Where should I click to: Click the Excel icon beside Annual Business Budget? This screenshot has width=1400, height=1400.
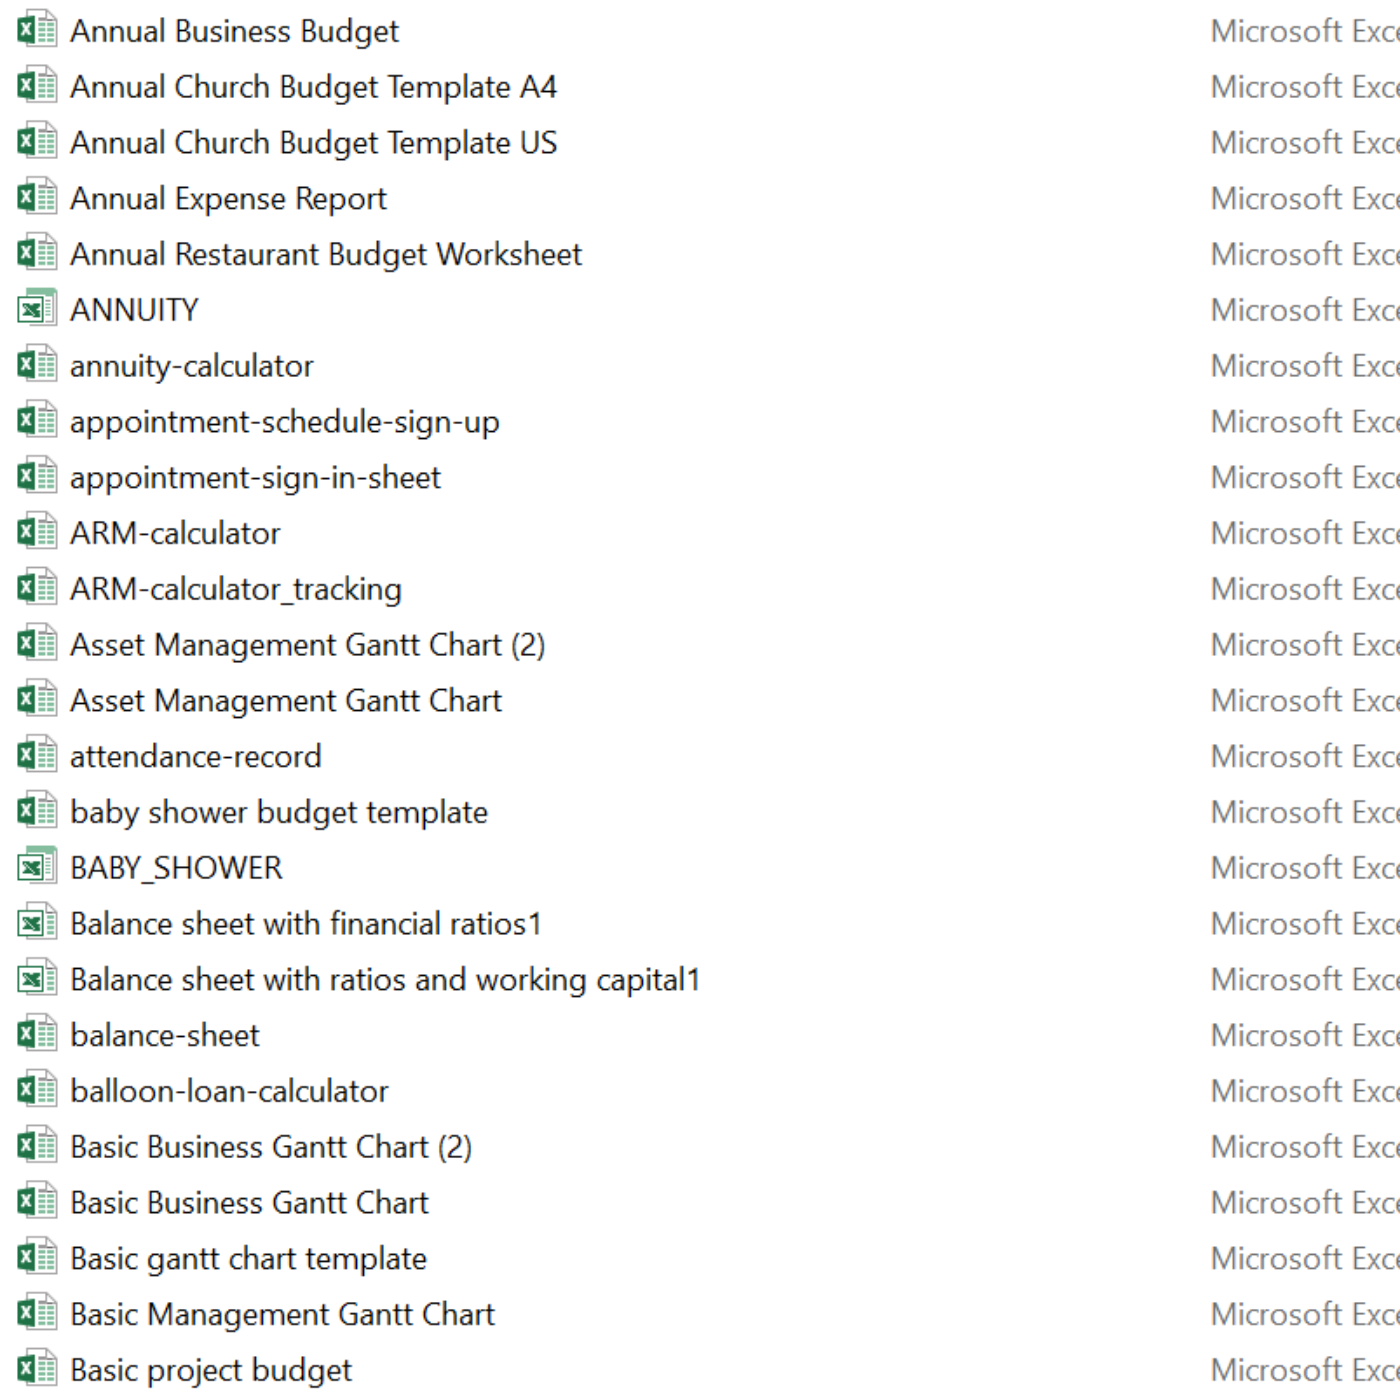37,30
